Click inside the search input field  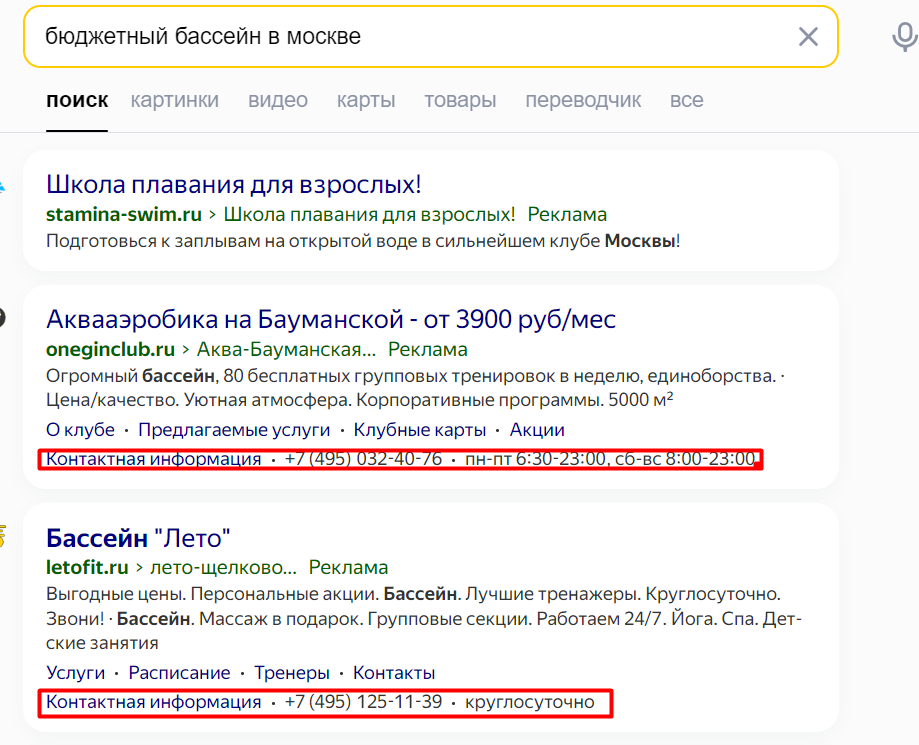pos(400,36)
